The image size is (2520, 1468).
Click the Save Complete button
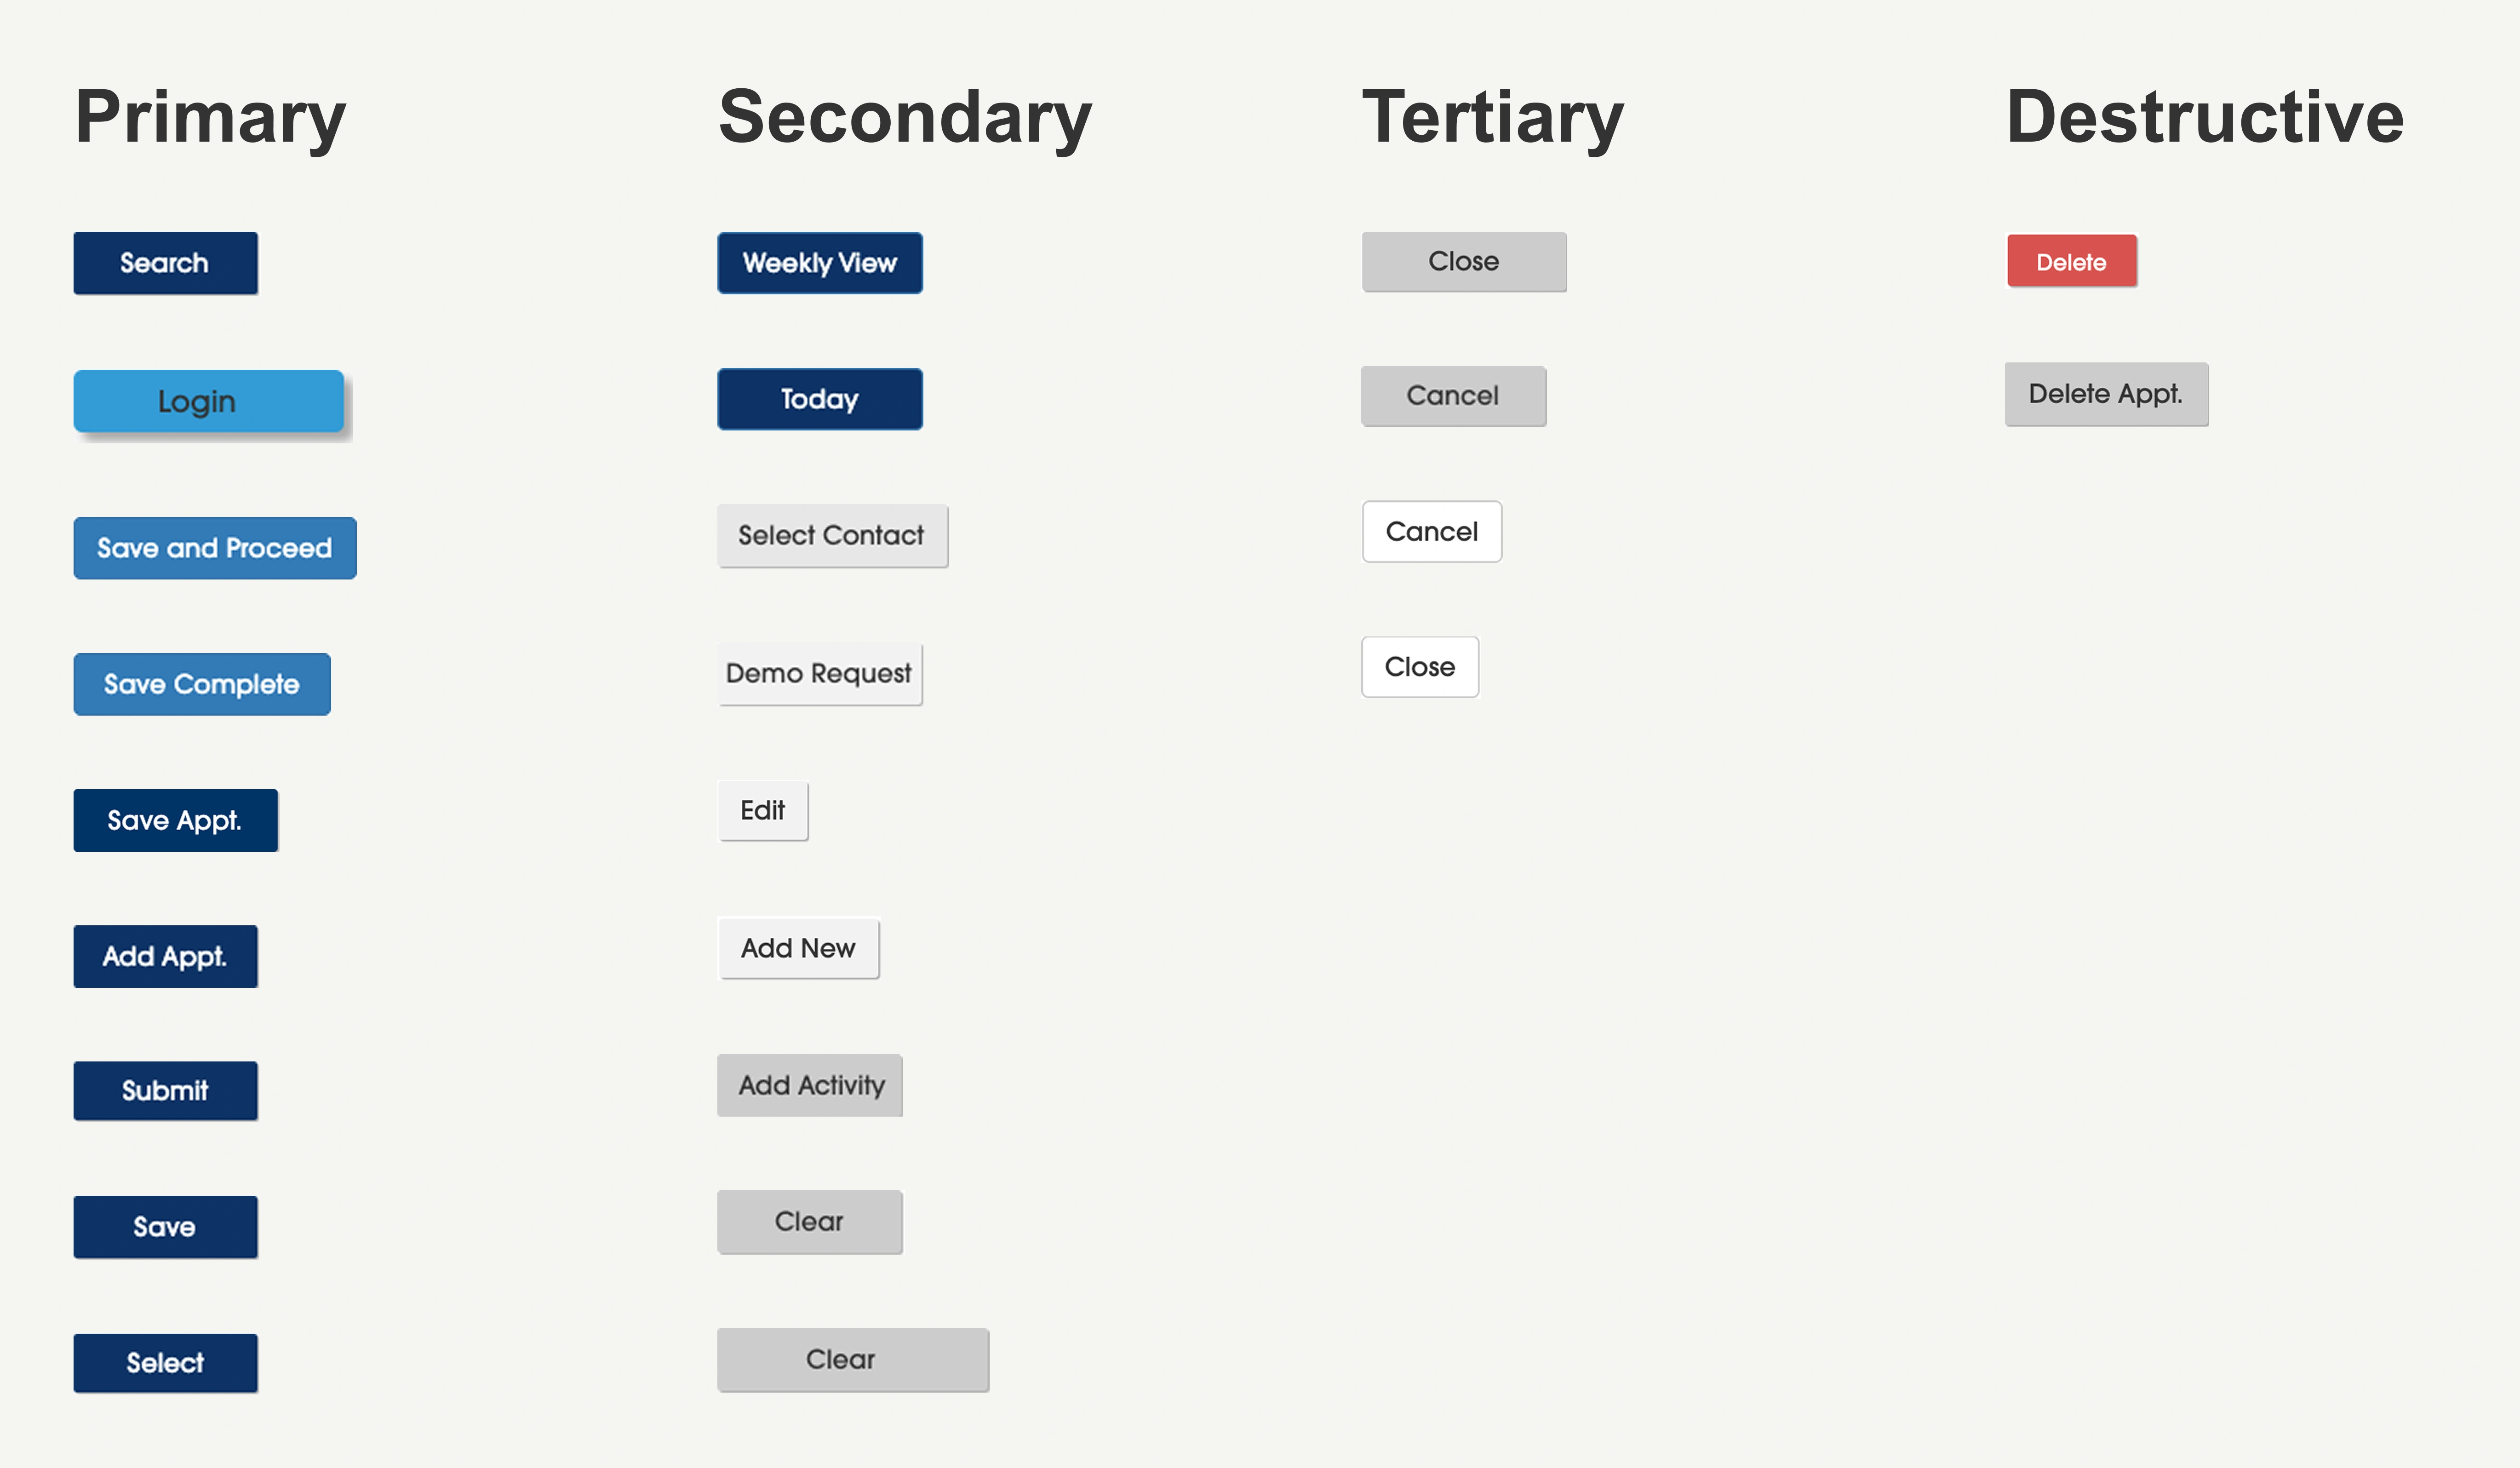click(x=201, y=684)
